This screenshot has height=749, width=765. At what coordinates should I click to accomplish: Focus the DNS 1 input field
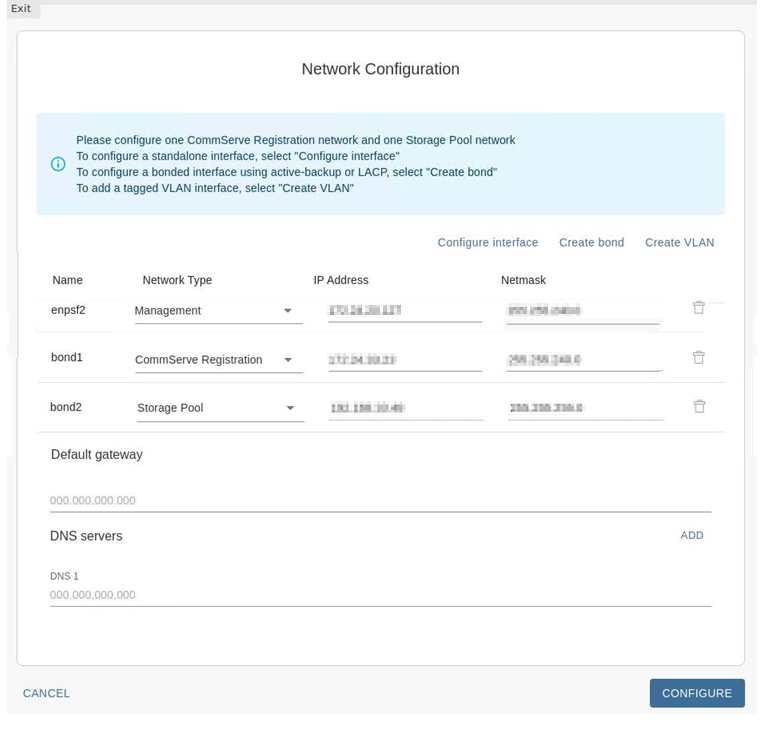pos(380,595)
